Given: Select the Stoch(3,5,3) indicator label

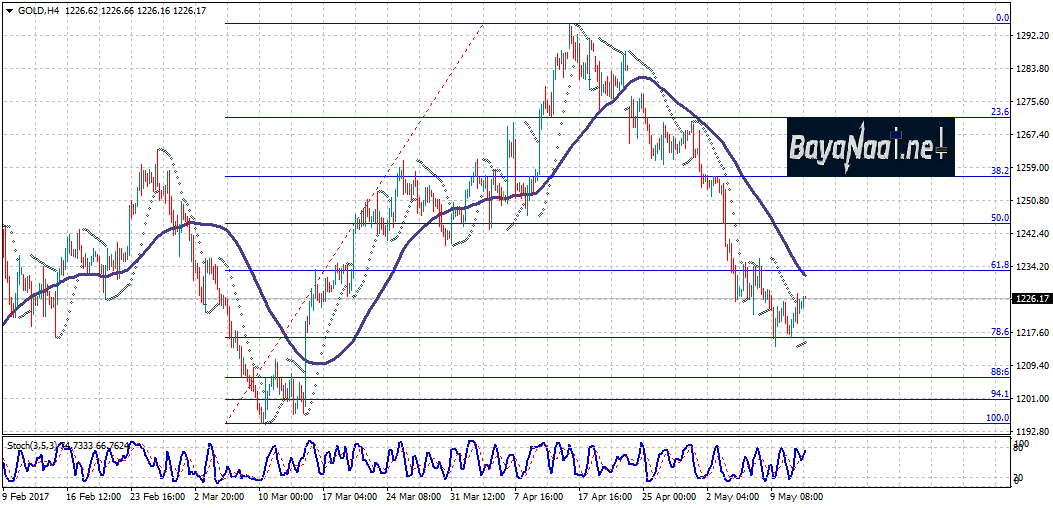Looking at the screenshot, I should [31, 444].
